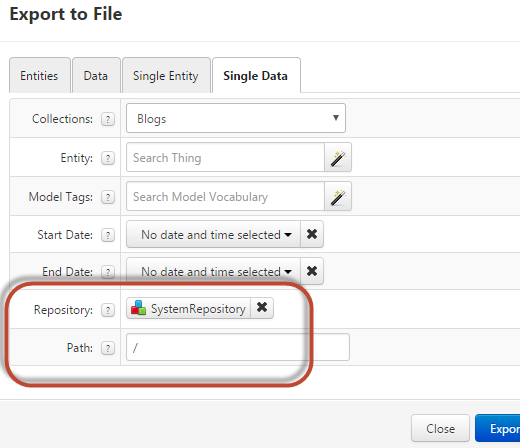Clear the End Date with the X icon
Screen dimensions: 520x448
312,271
